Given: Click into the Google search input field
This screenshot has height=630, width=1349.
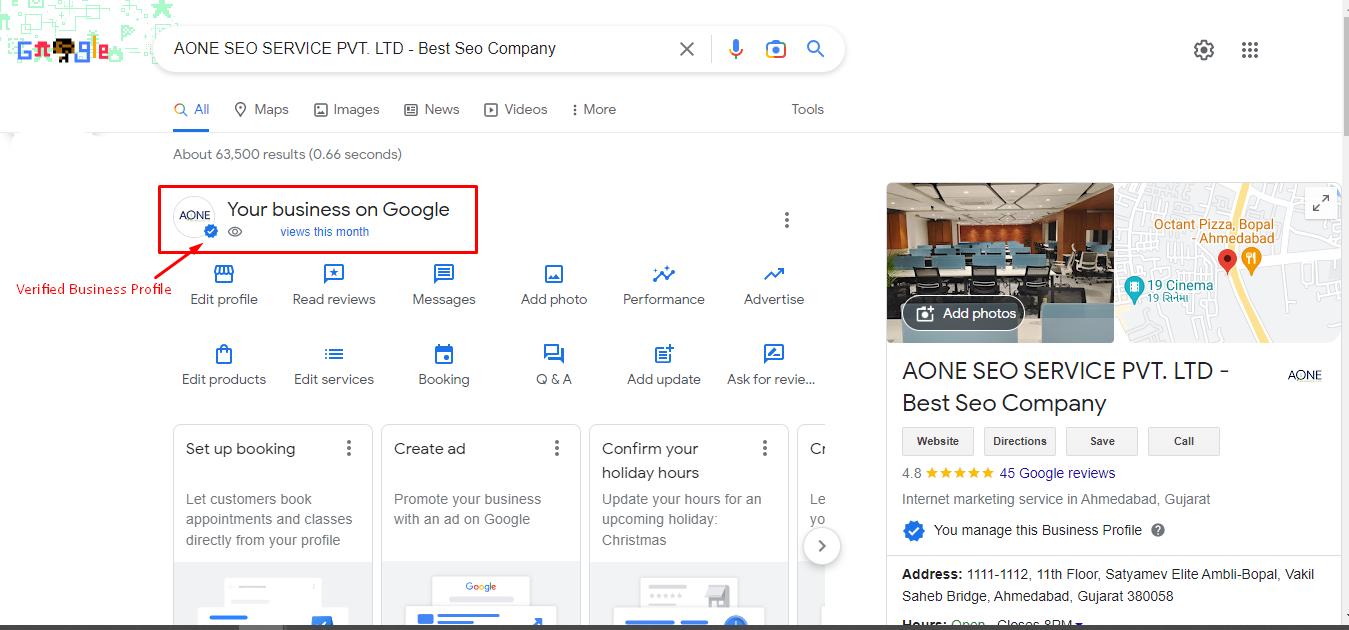Looking at the screenshot, I should click(x=418, y=49).
